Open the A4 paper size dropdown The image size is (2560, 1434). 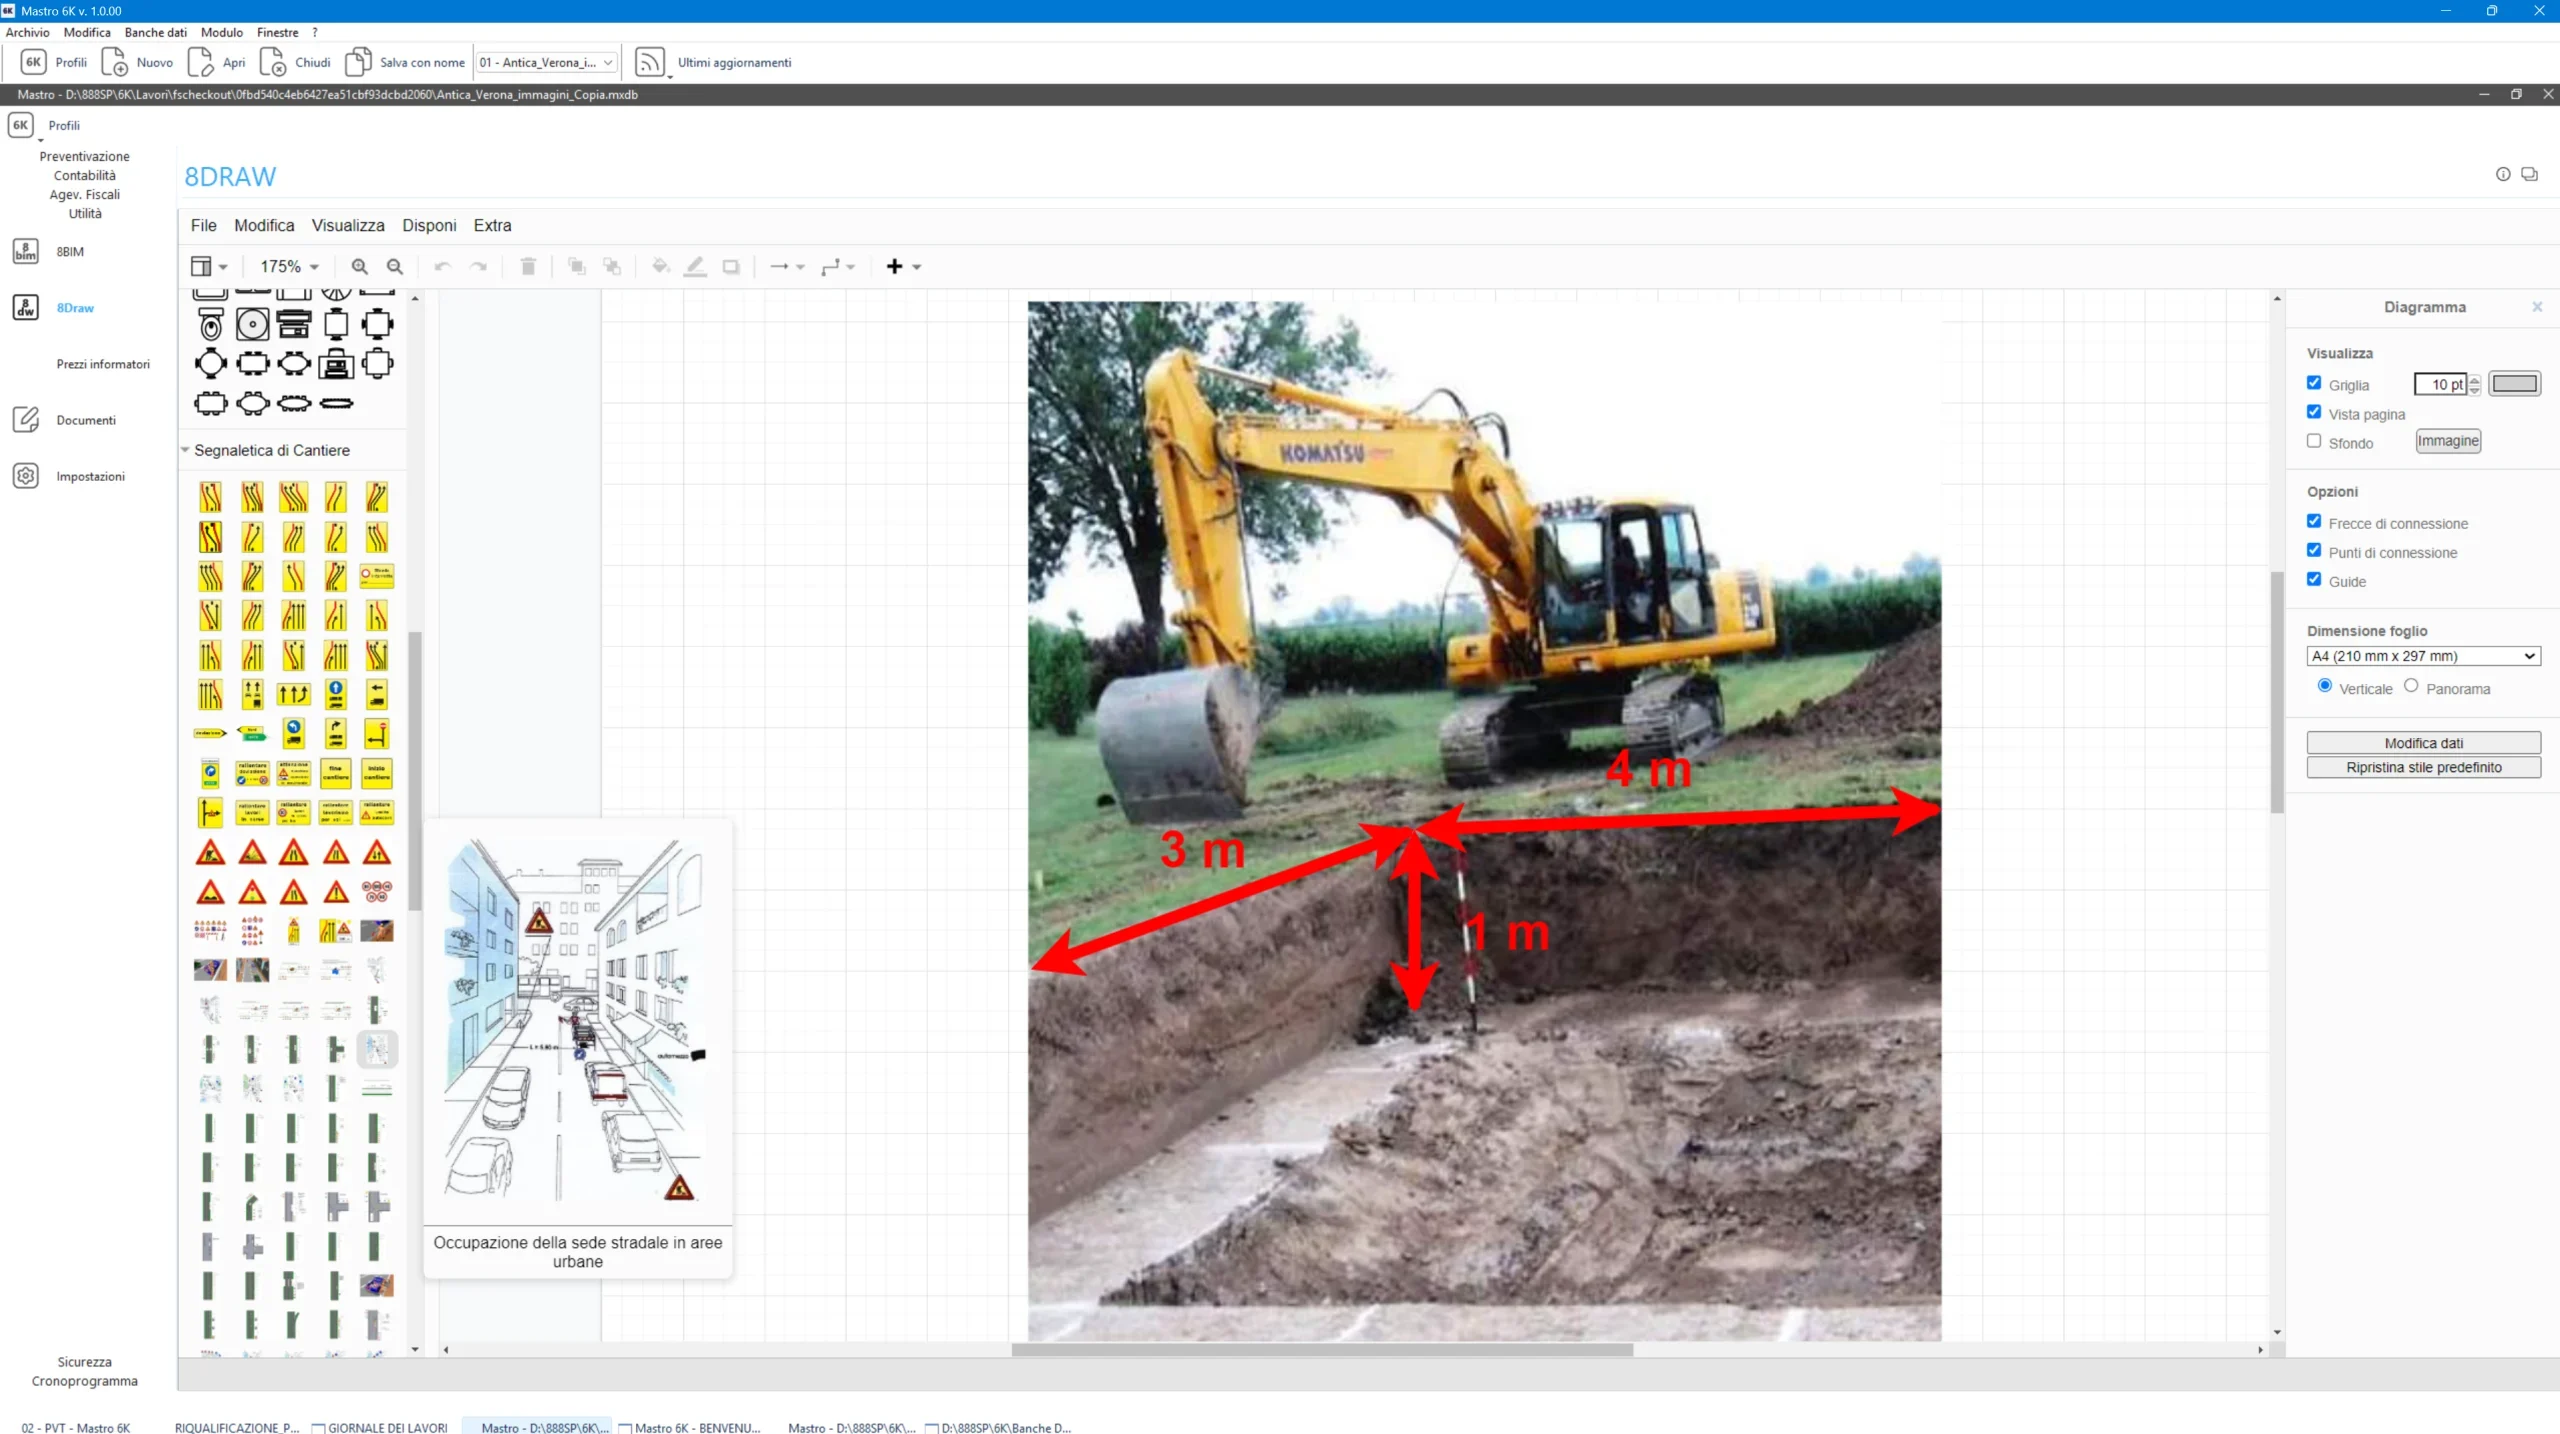[x=2423, y=656]
